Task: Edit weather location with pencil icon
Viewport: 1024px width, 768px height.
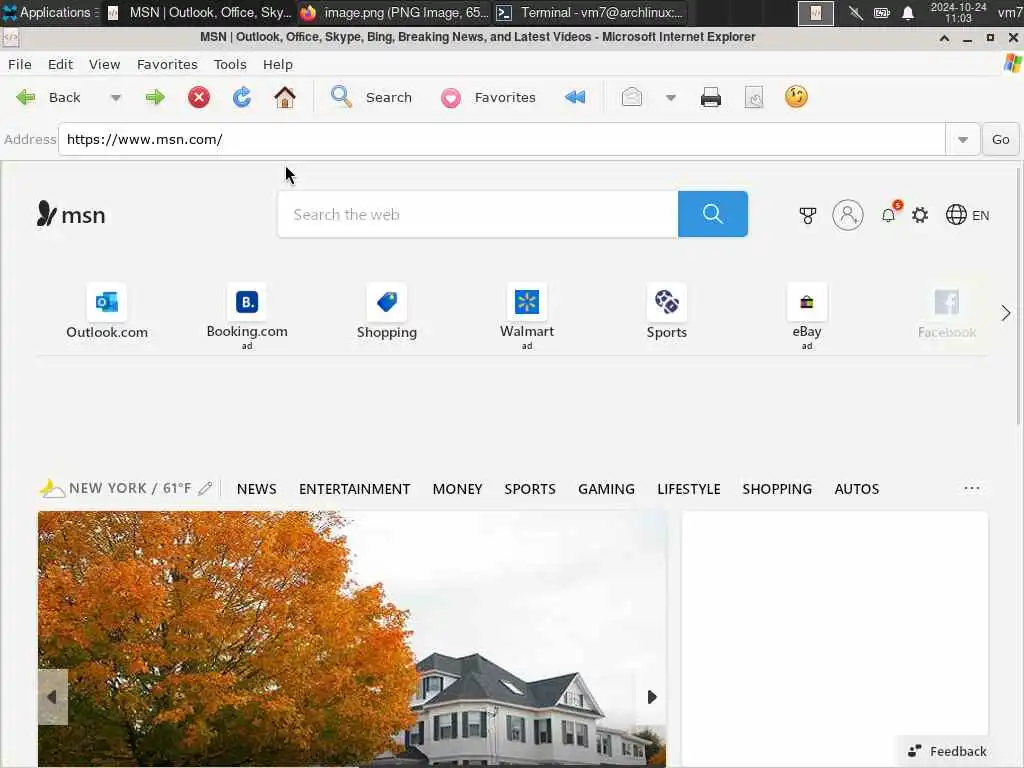Action: pyautogui.click(x=205, y=488)
